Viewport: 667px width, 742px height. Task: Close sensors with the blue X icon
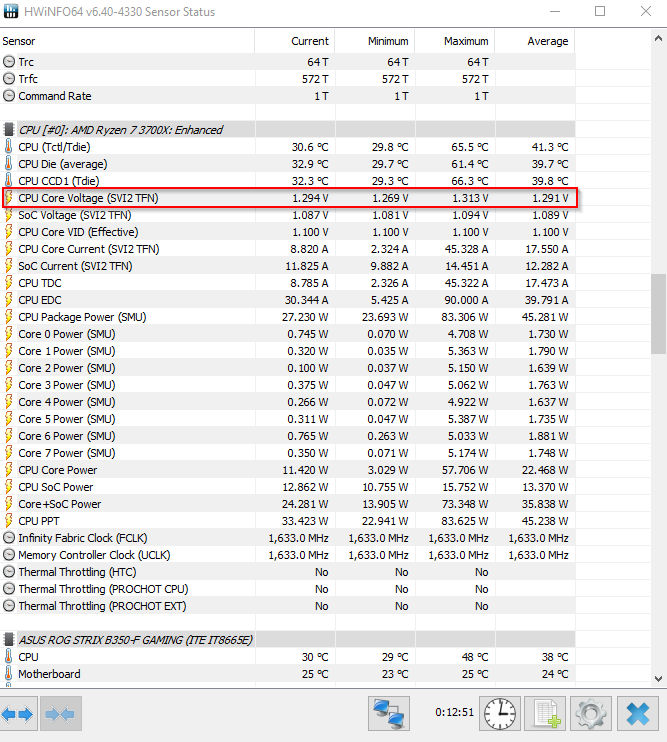638,714
